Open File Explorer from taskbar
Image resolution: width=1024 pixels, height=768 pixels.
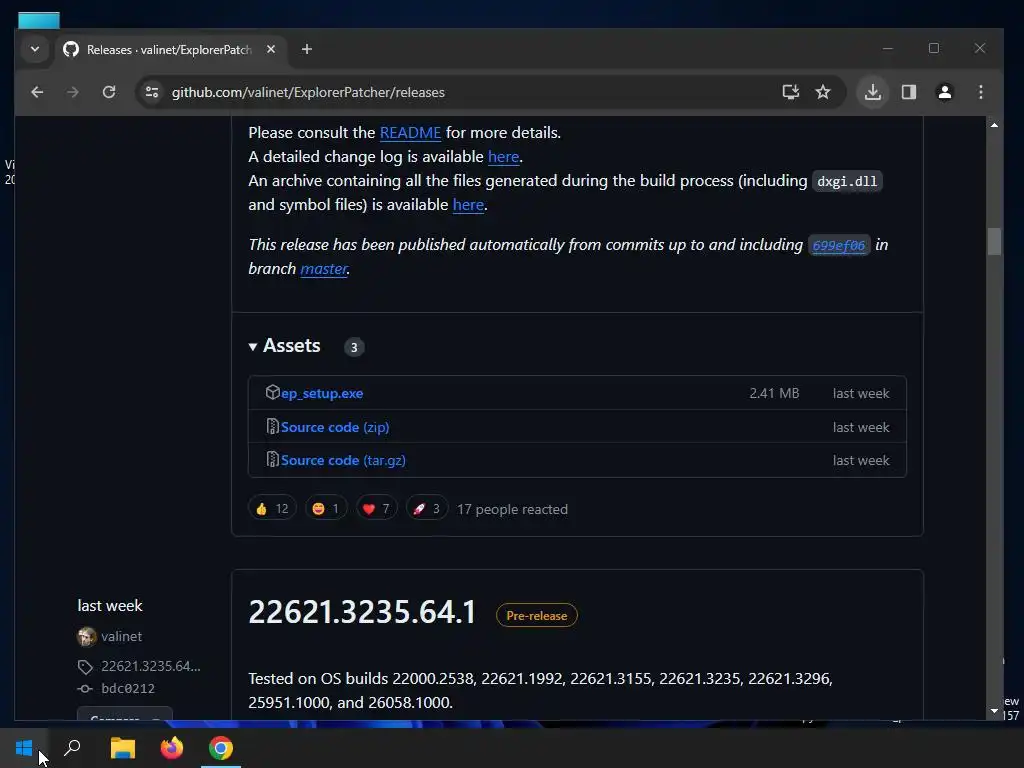point(123,748)
